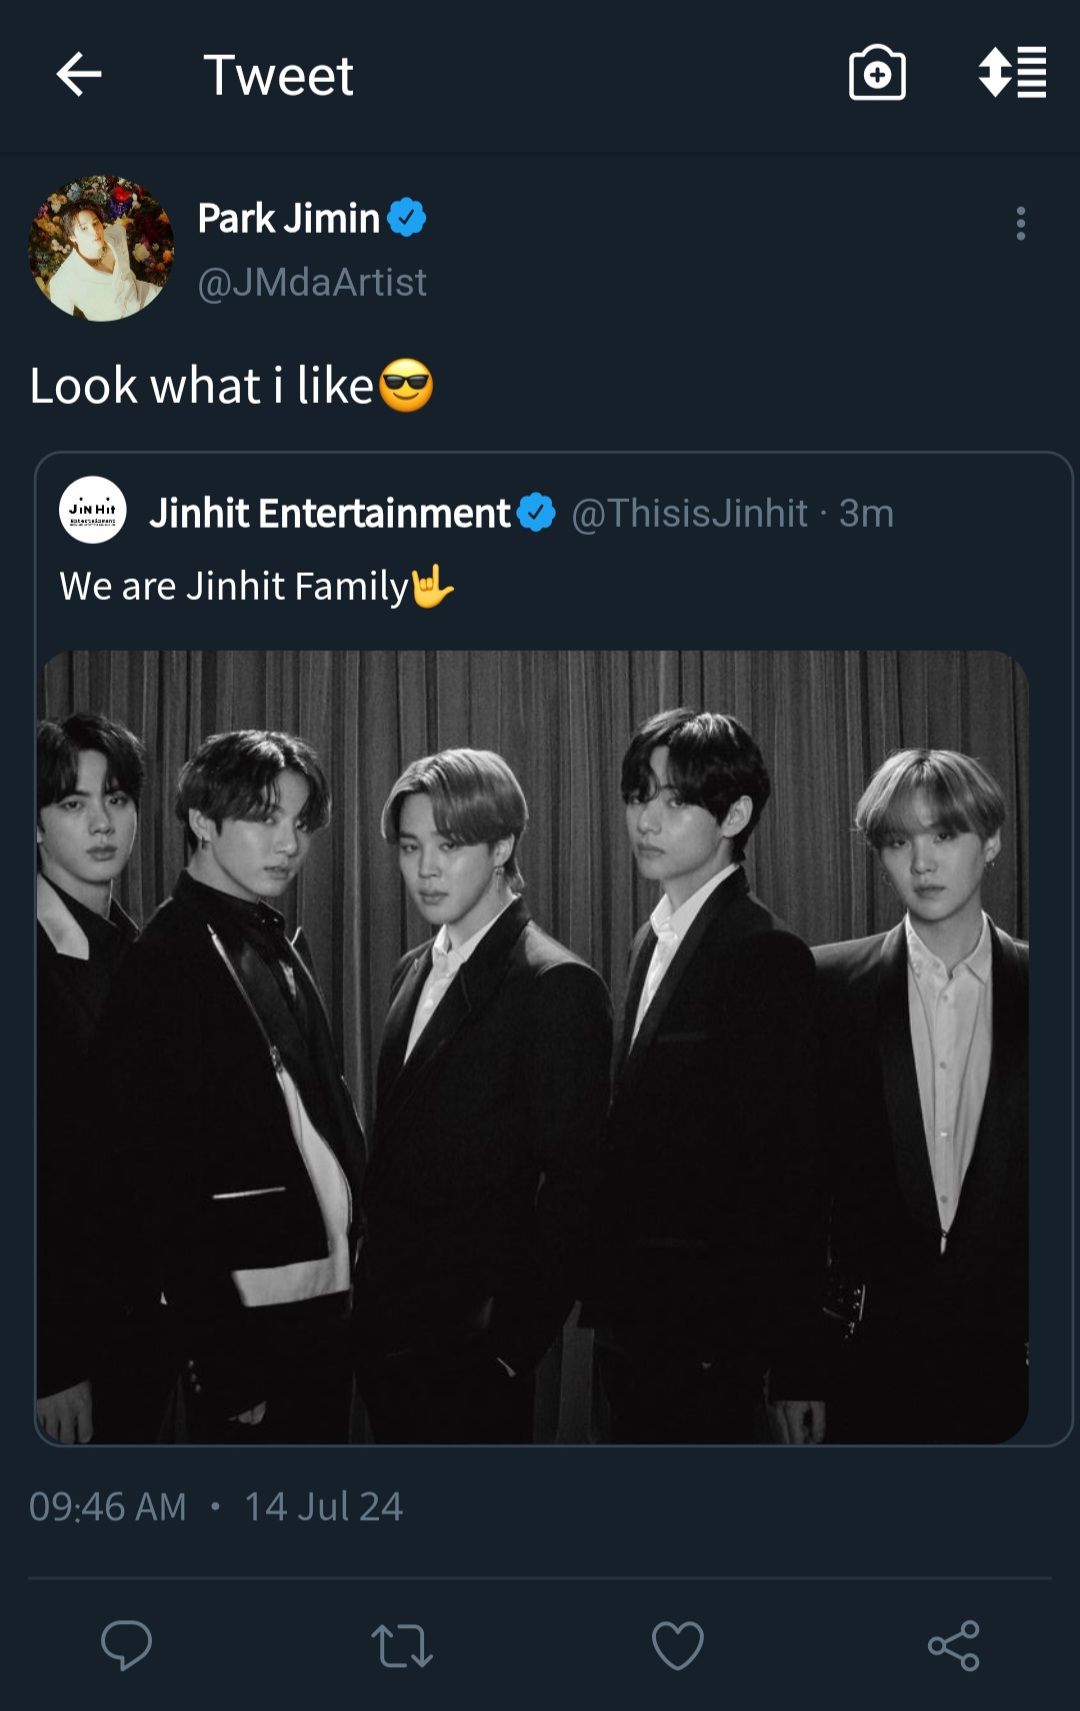Image resolution: width=1080 pixels, height=1711 pixels.
Task: Open Park Jimin's profile picture
Action: tap(101, 248)
